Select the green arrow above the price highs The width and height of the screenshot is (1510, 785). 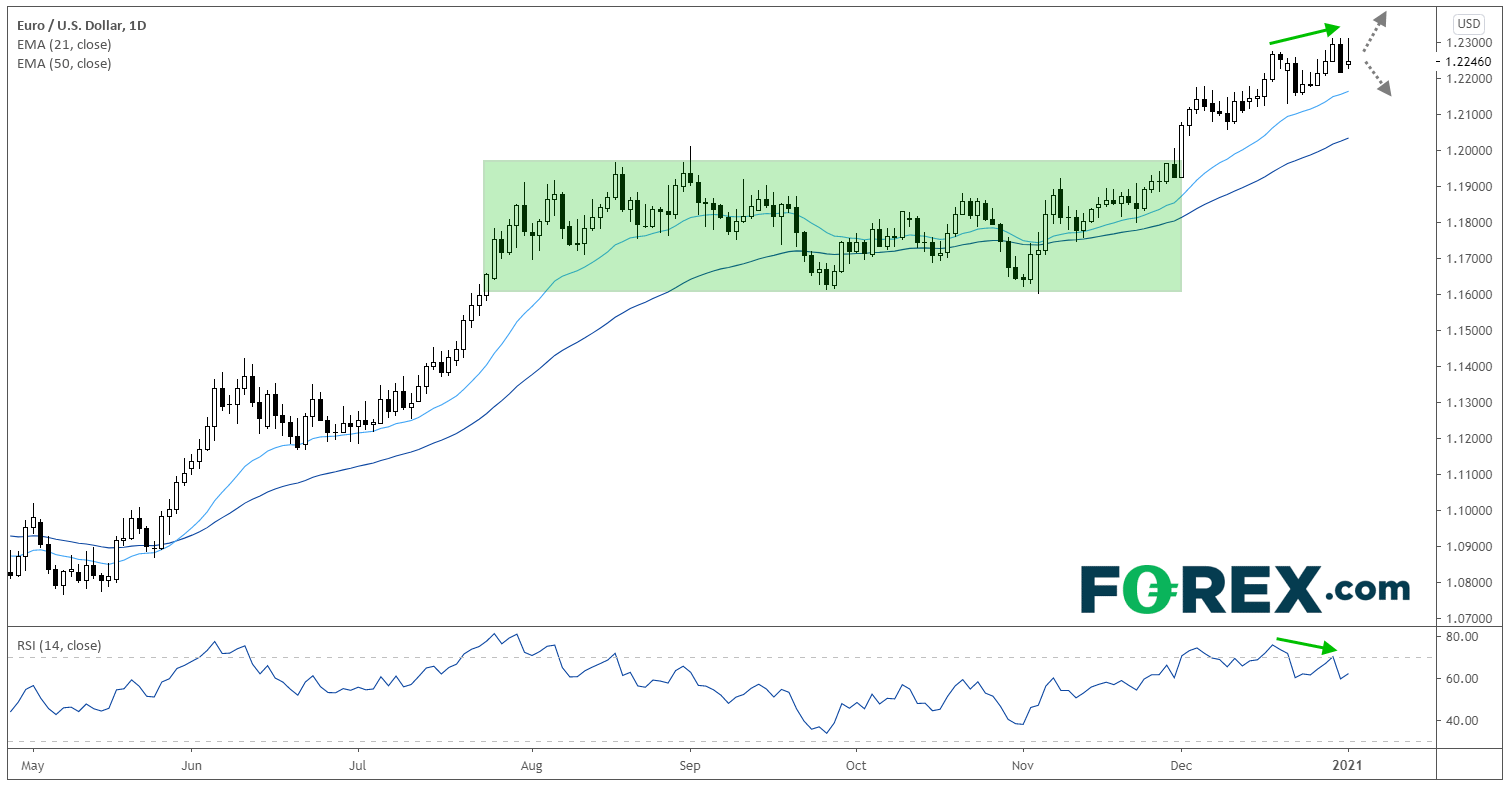[x=1304, y=35]
